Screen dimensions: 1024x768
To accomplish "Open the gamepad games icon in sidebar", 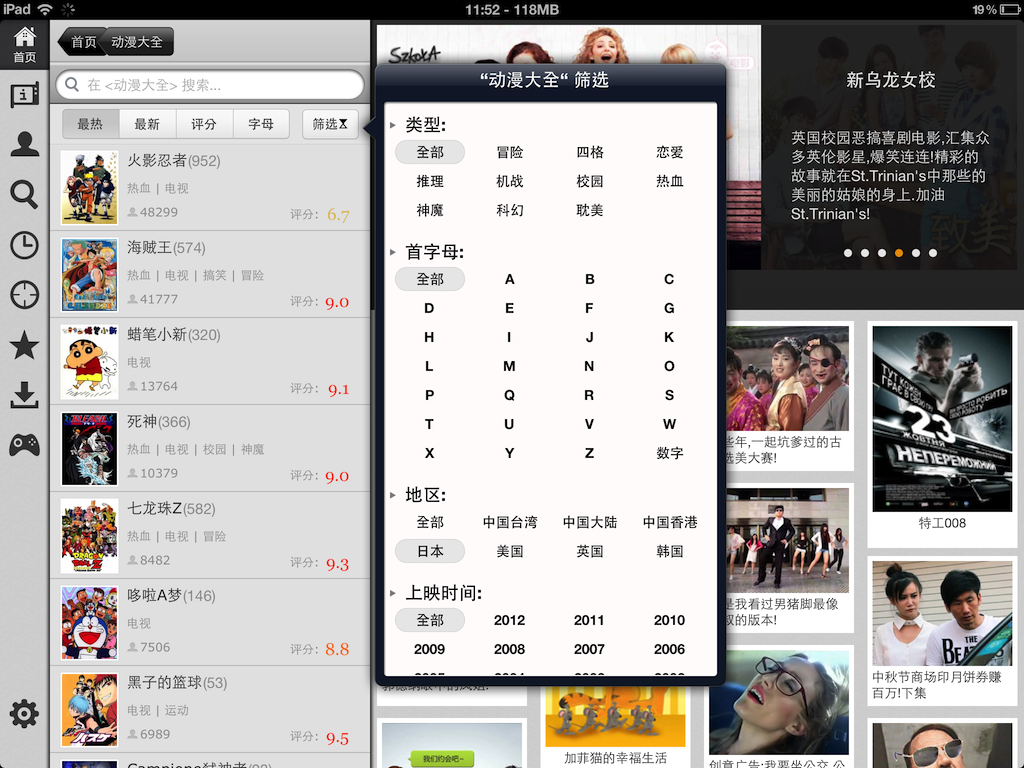I will (x=24, y=445).
